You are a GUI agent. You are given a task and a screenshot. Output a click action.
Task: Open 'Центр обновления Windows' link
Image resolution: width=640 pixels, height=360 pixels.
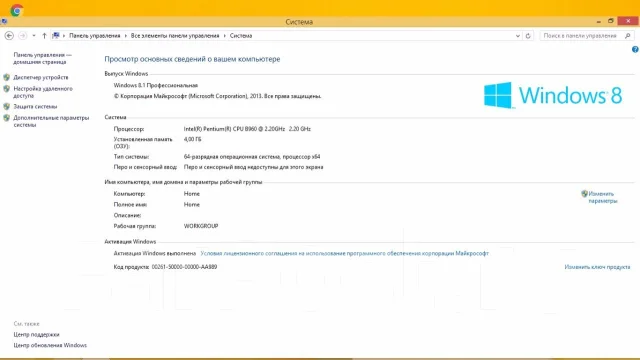50,345
